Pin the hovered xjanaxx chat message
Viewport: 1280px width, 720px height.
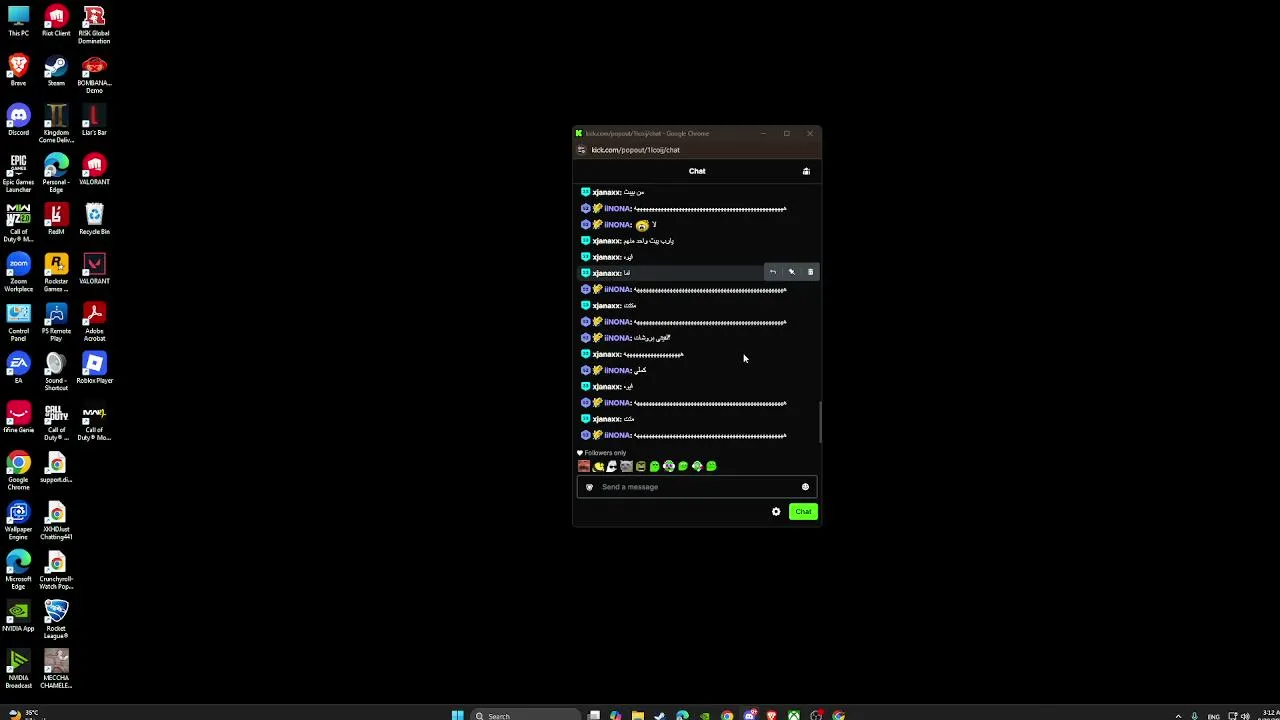tap(791, 272)
